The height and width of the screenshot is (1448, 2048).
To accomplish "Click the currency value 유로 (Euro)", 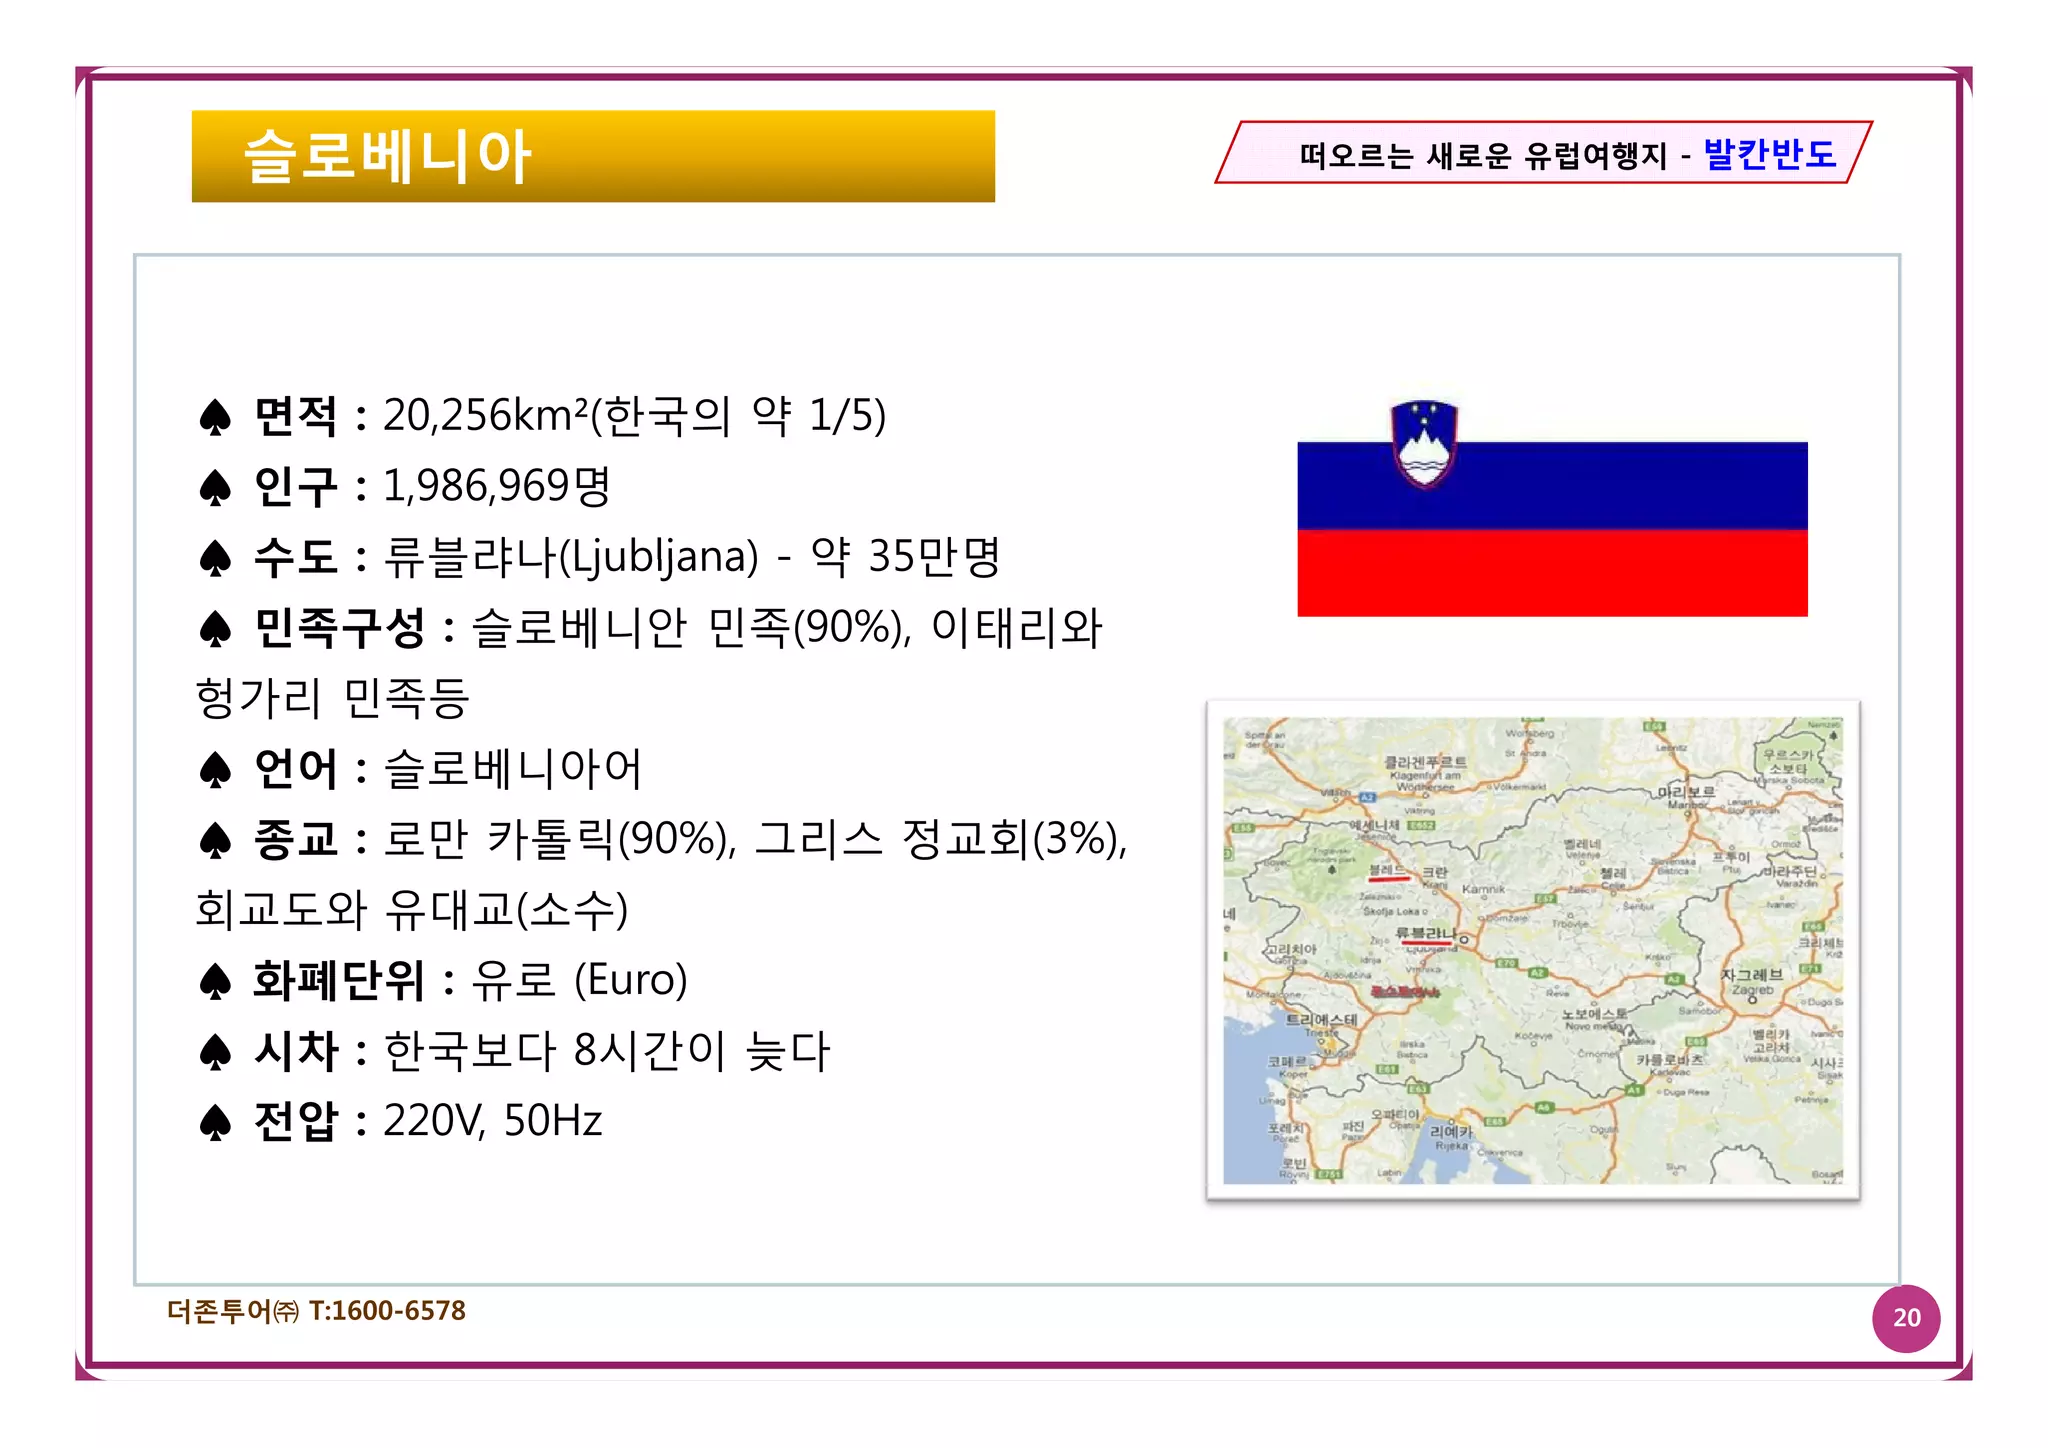I will tap(579, 979).
